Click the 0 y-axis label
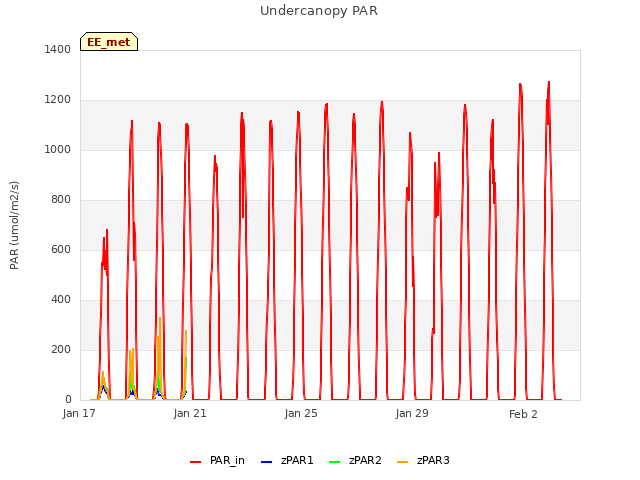 click(x=68, y=400)
